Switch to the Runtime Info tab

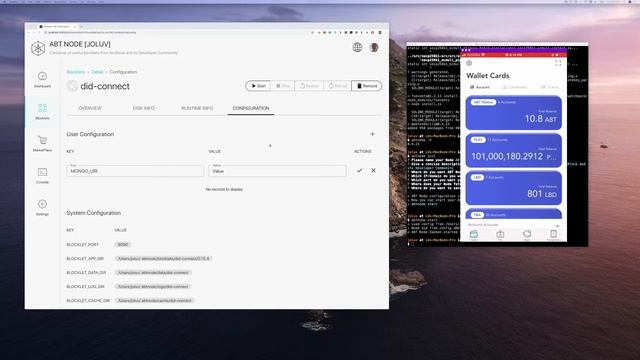click(197, 108)
